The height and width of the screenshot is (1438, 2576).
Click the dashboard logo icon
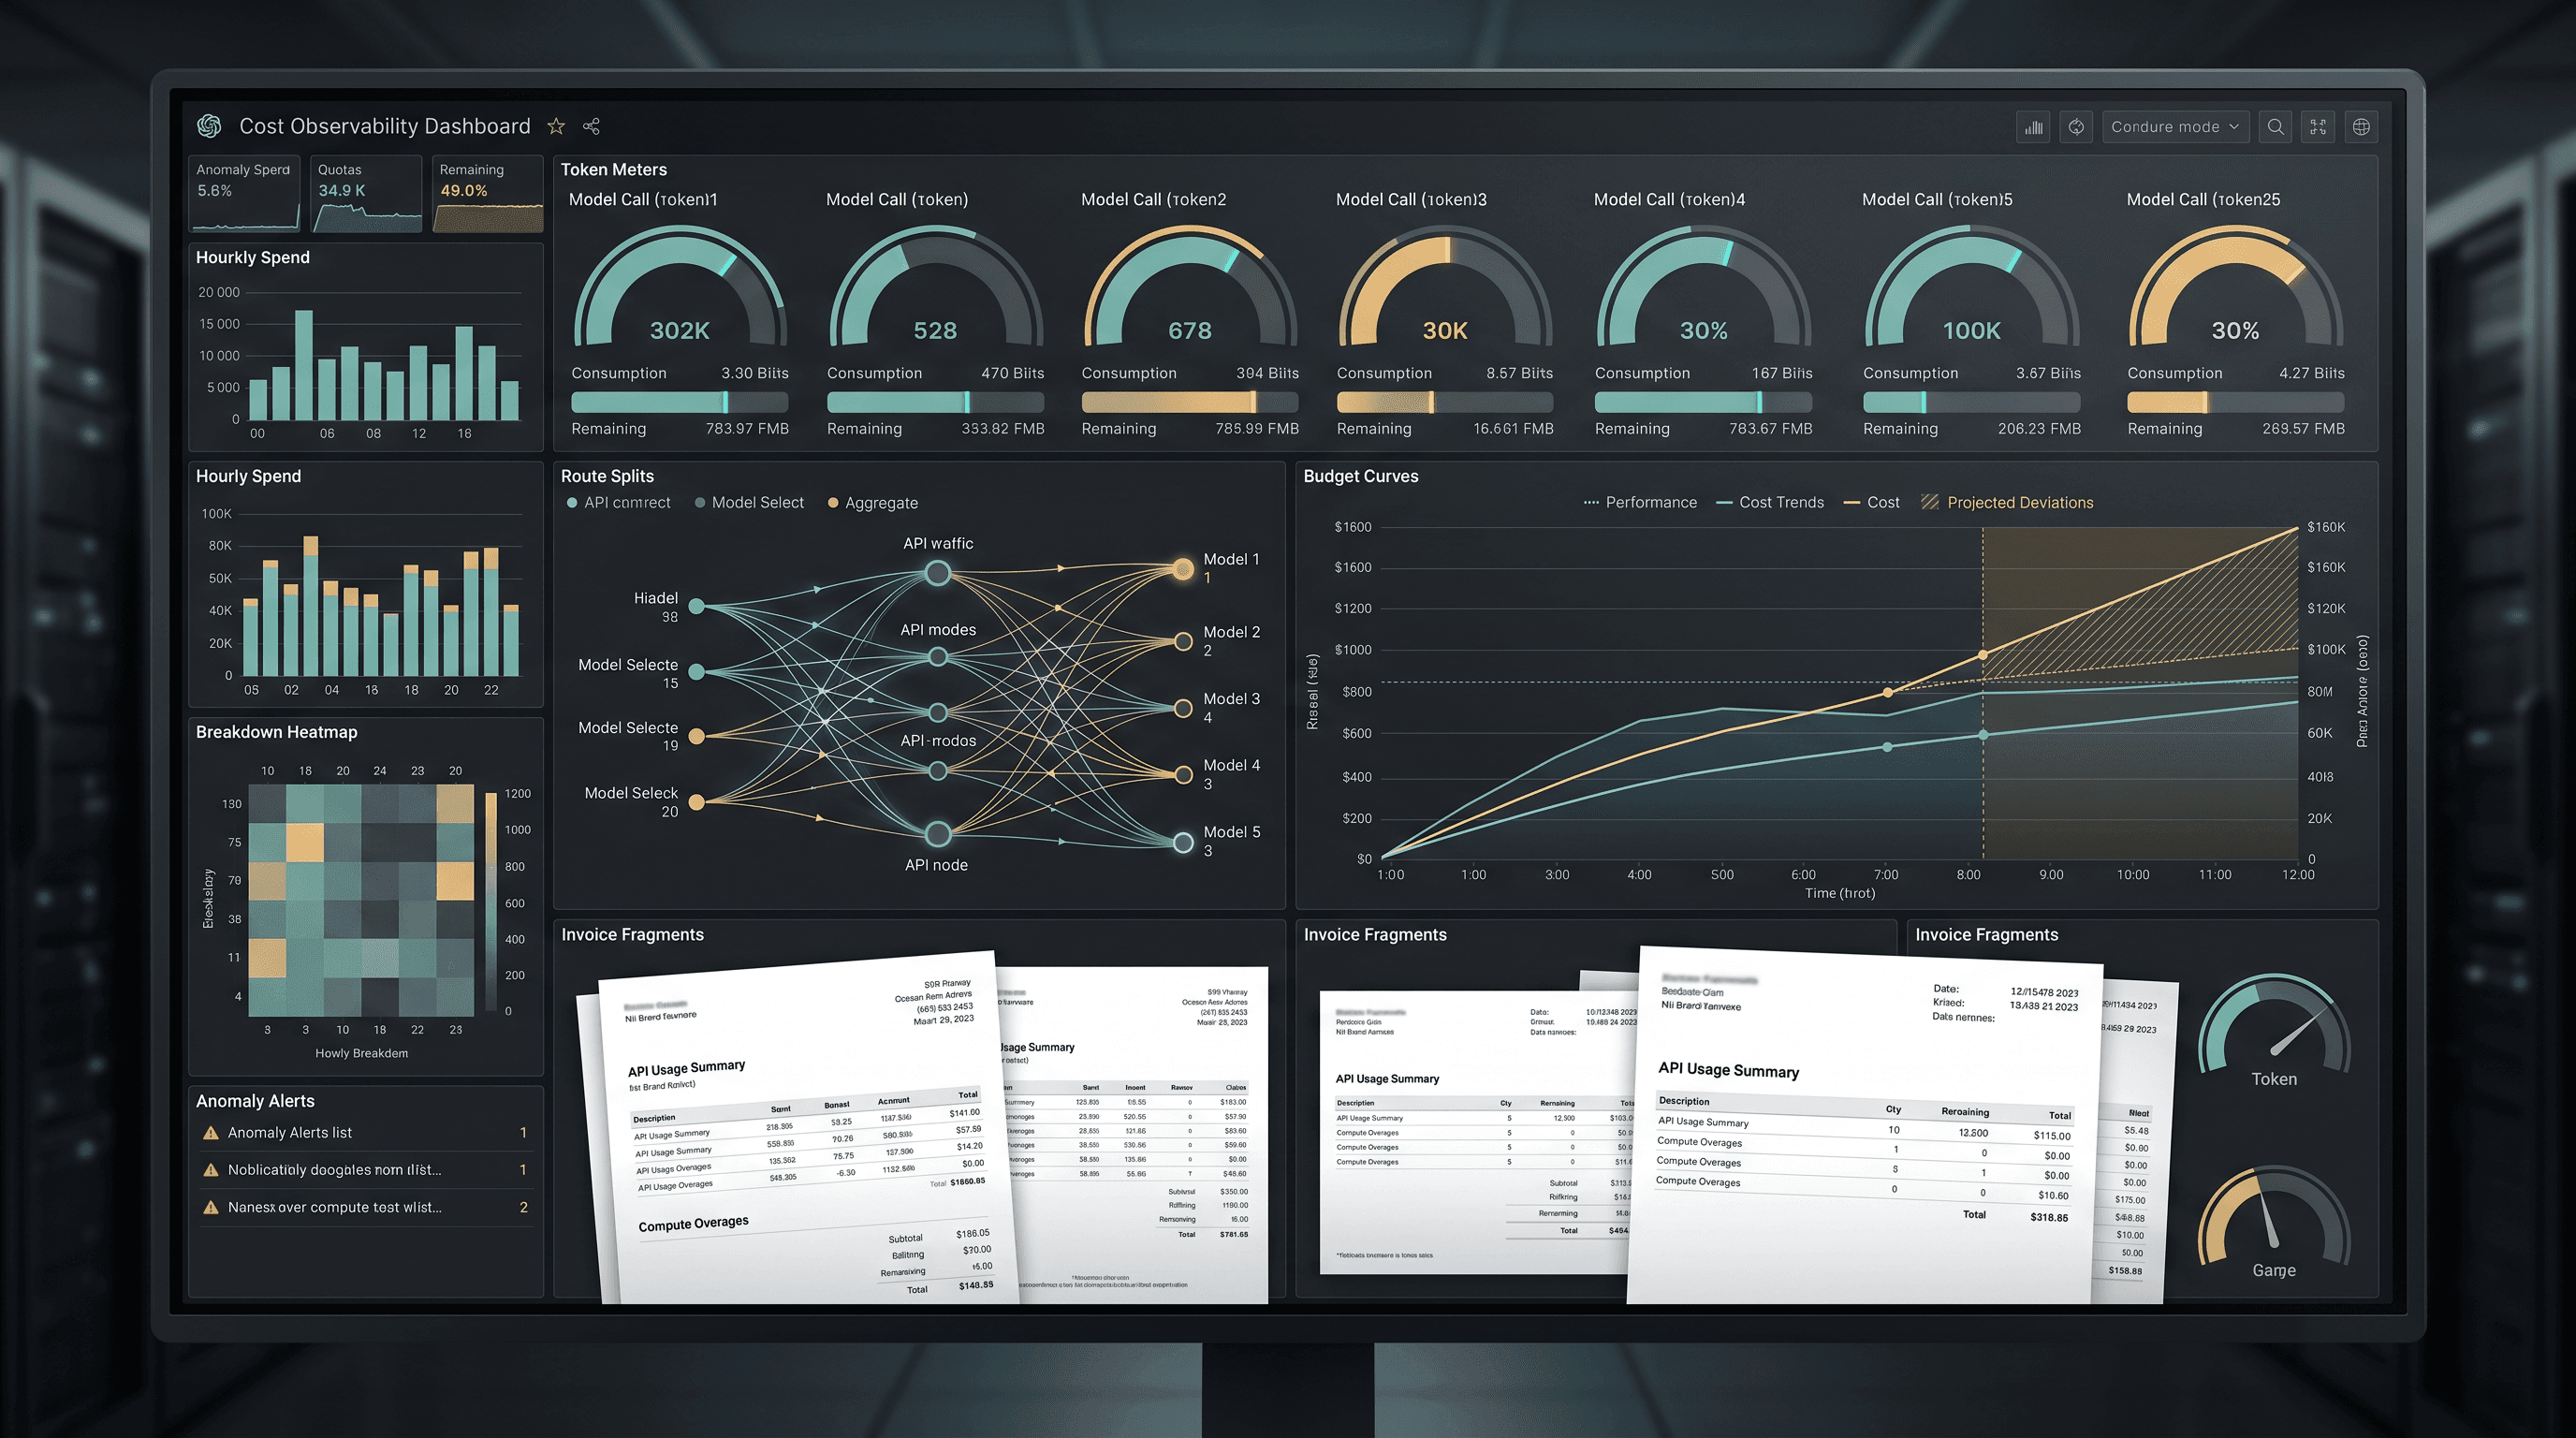point(209,126)
